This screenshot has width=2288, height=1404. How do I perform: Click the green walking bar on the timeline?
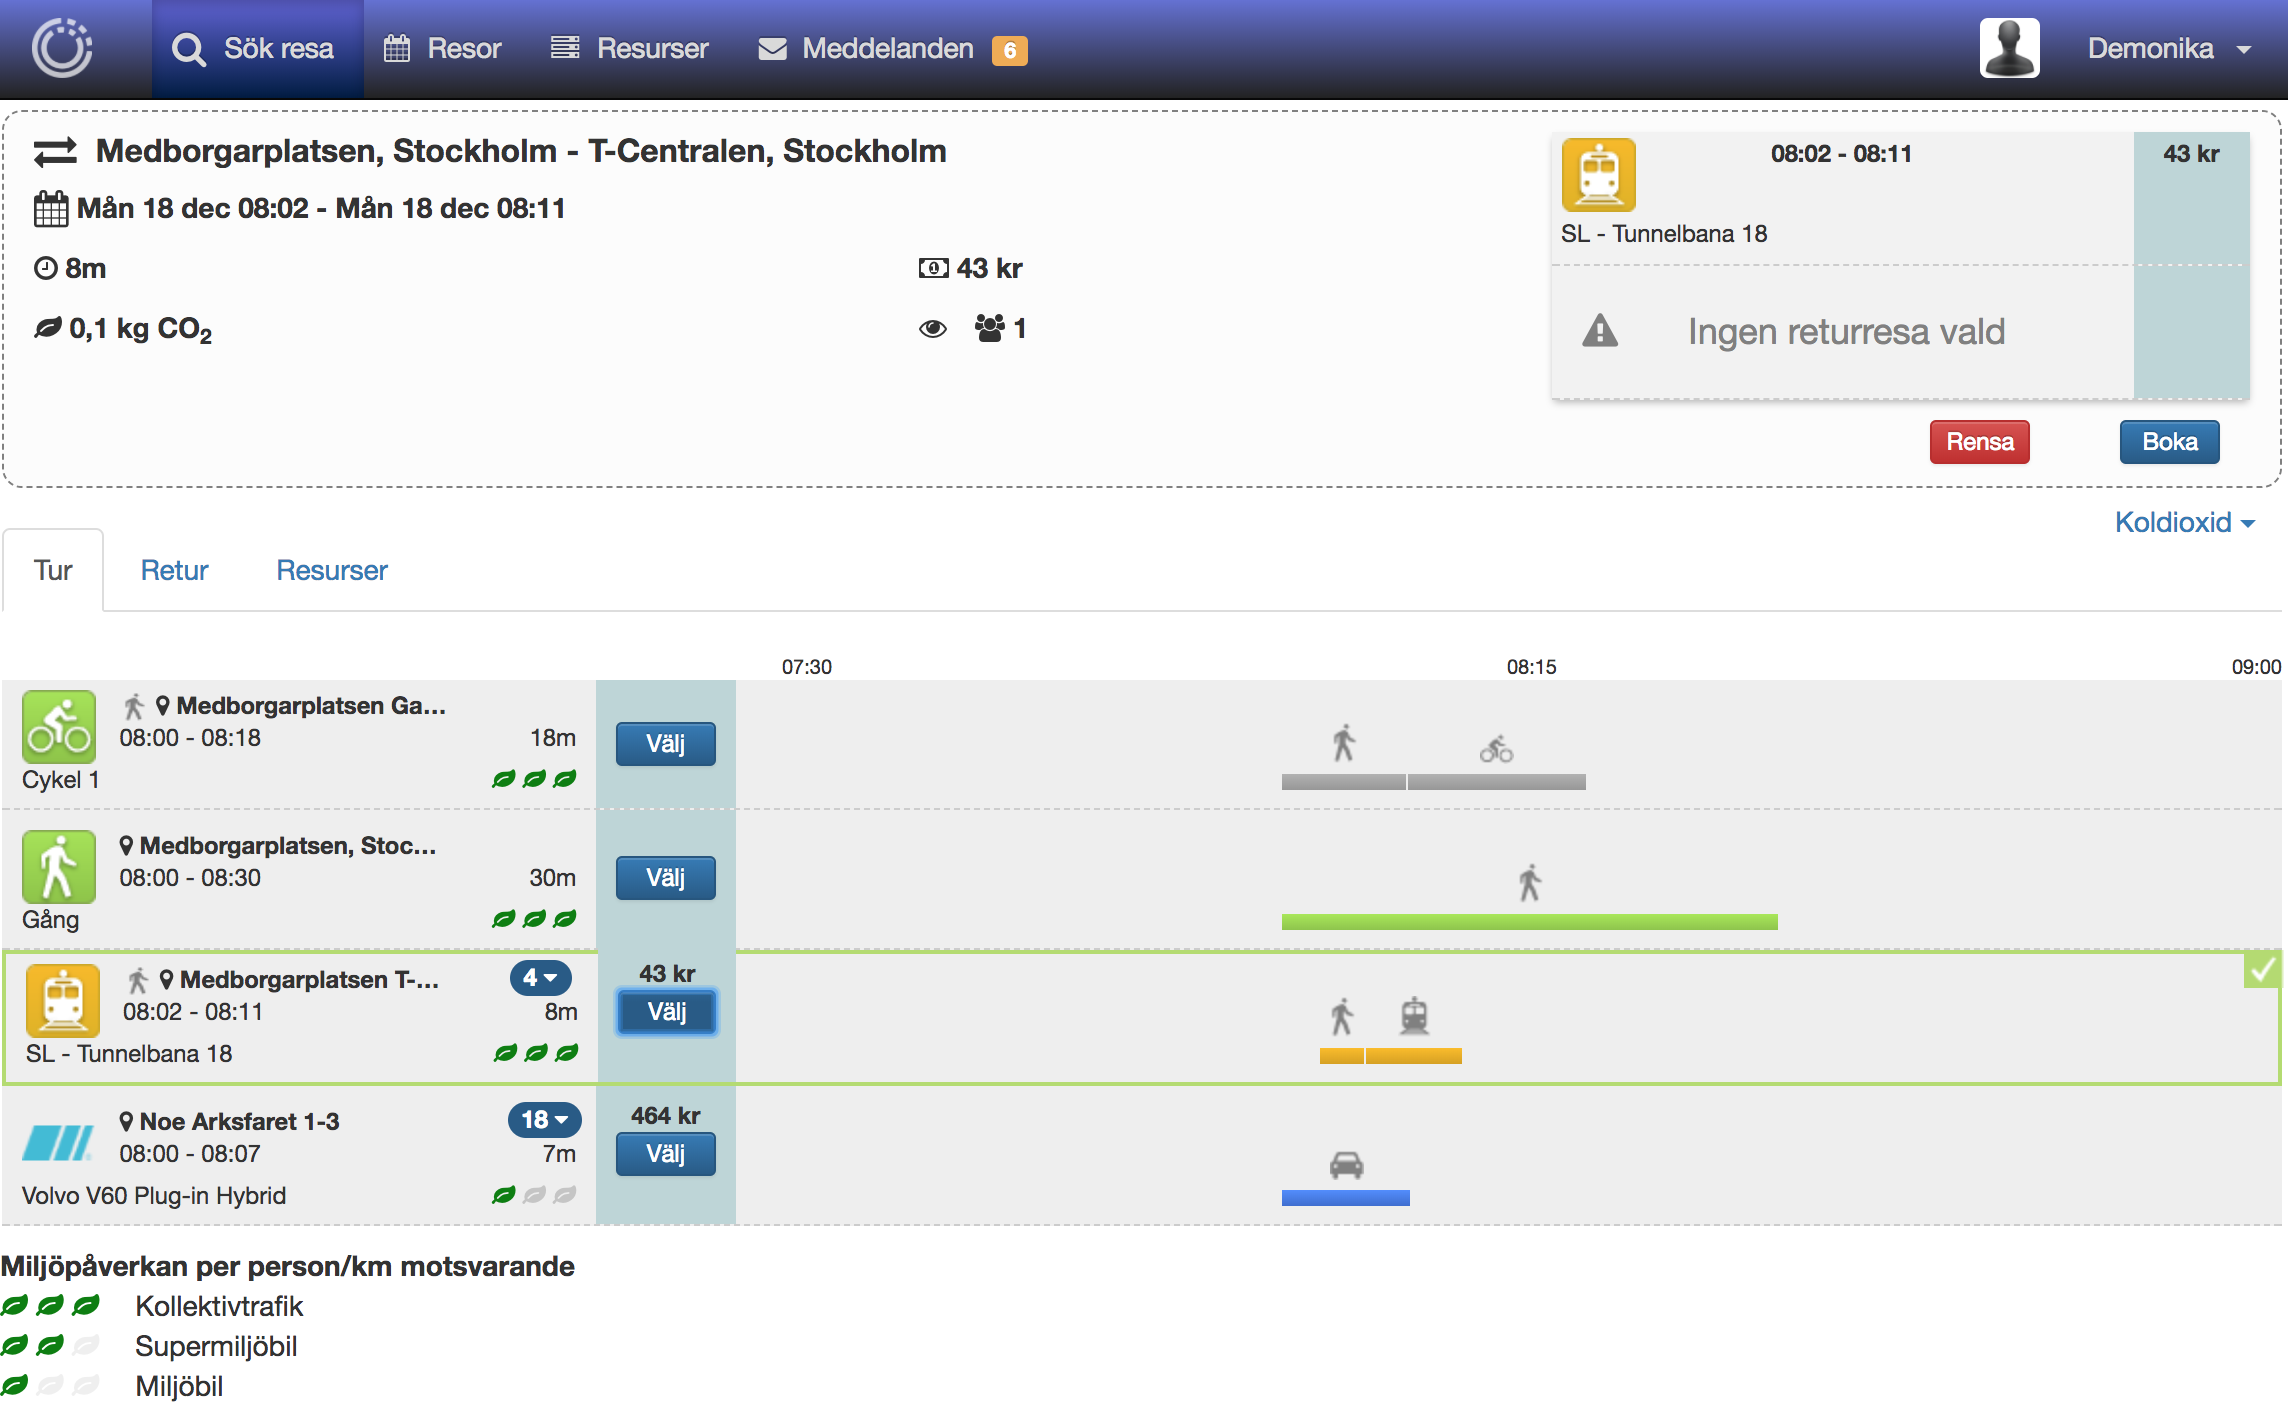1529,921
